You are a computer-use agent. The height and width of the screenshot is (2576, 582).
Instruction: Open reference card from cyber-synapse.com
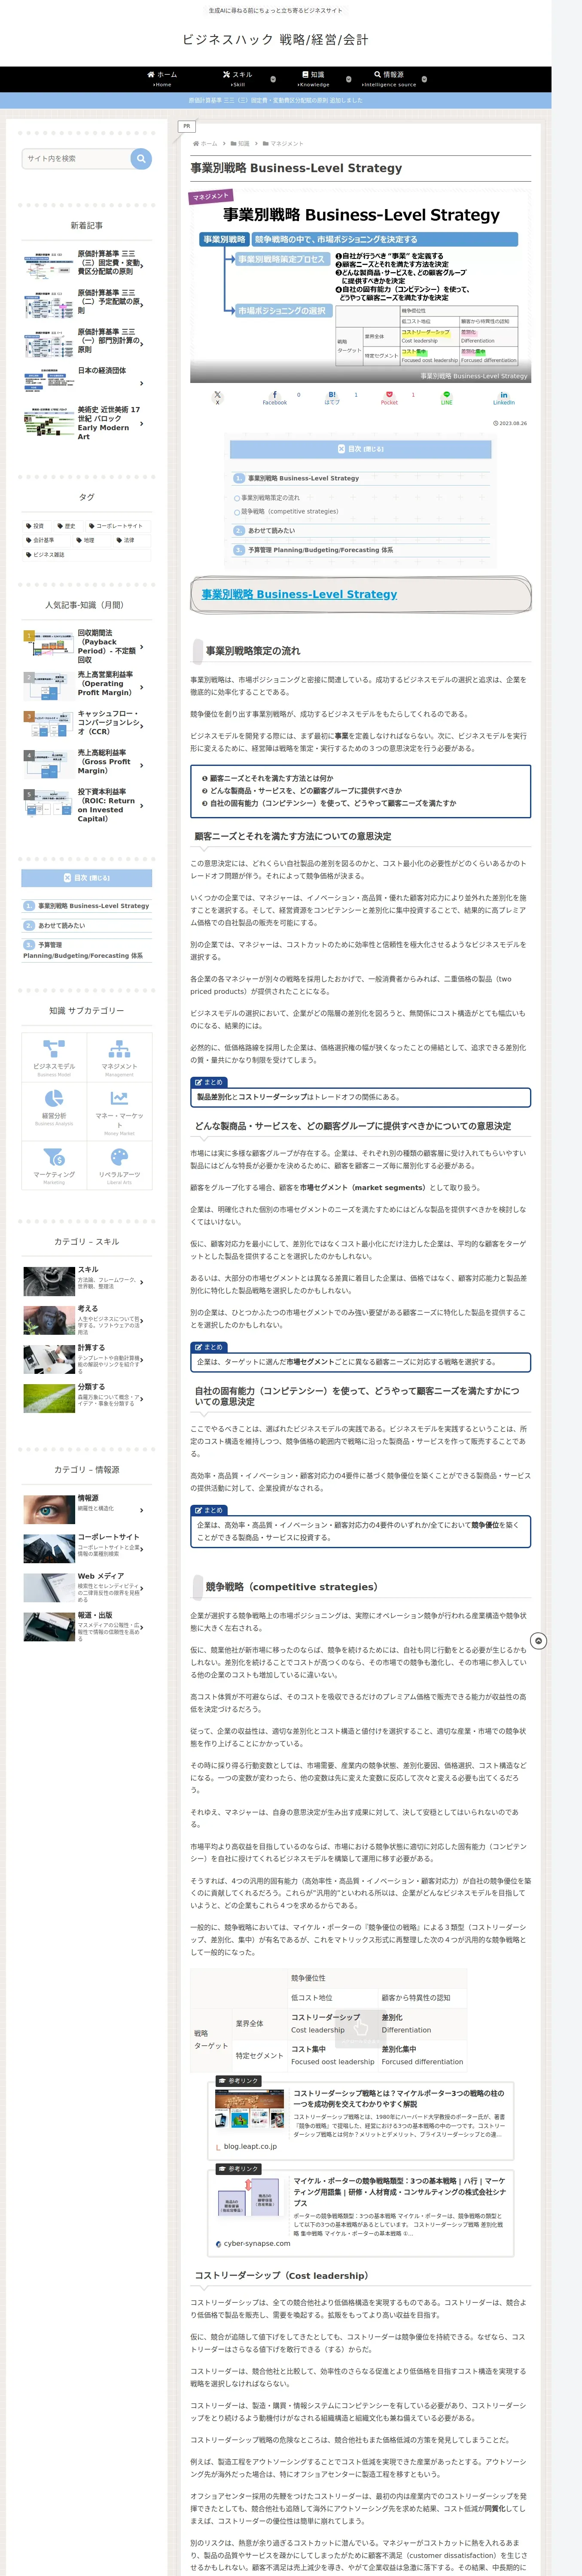pyautogui.click(x=360, y=2214)
